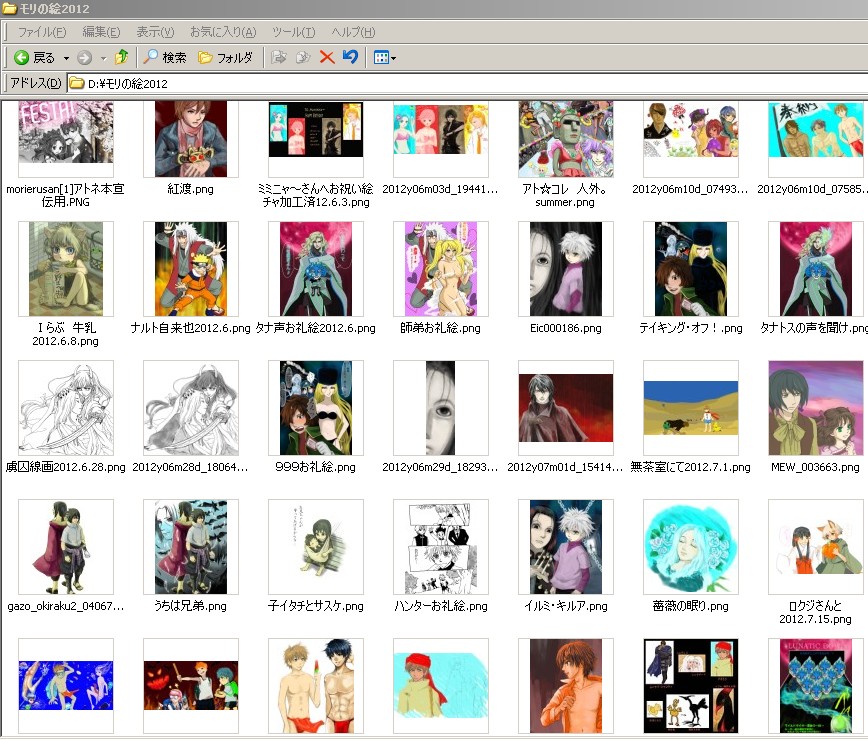Click the Back arrow icon
Screen dimensions: 868x740
22,58
